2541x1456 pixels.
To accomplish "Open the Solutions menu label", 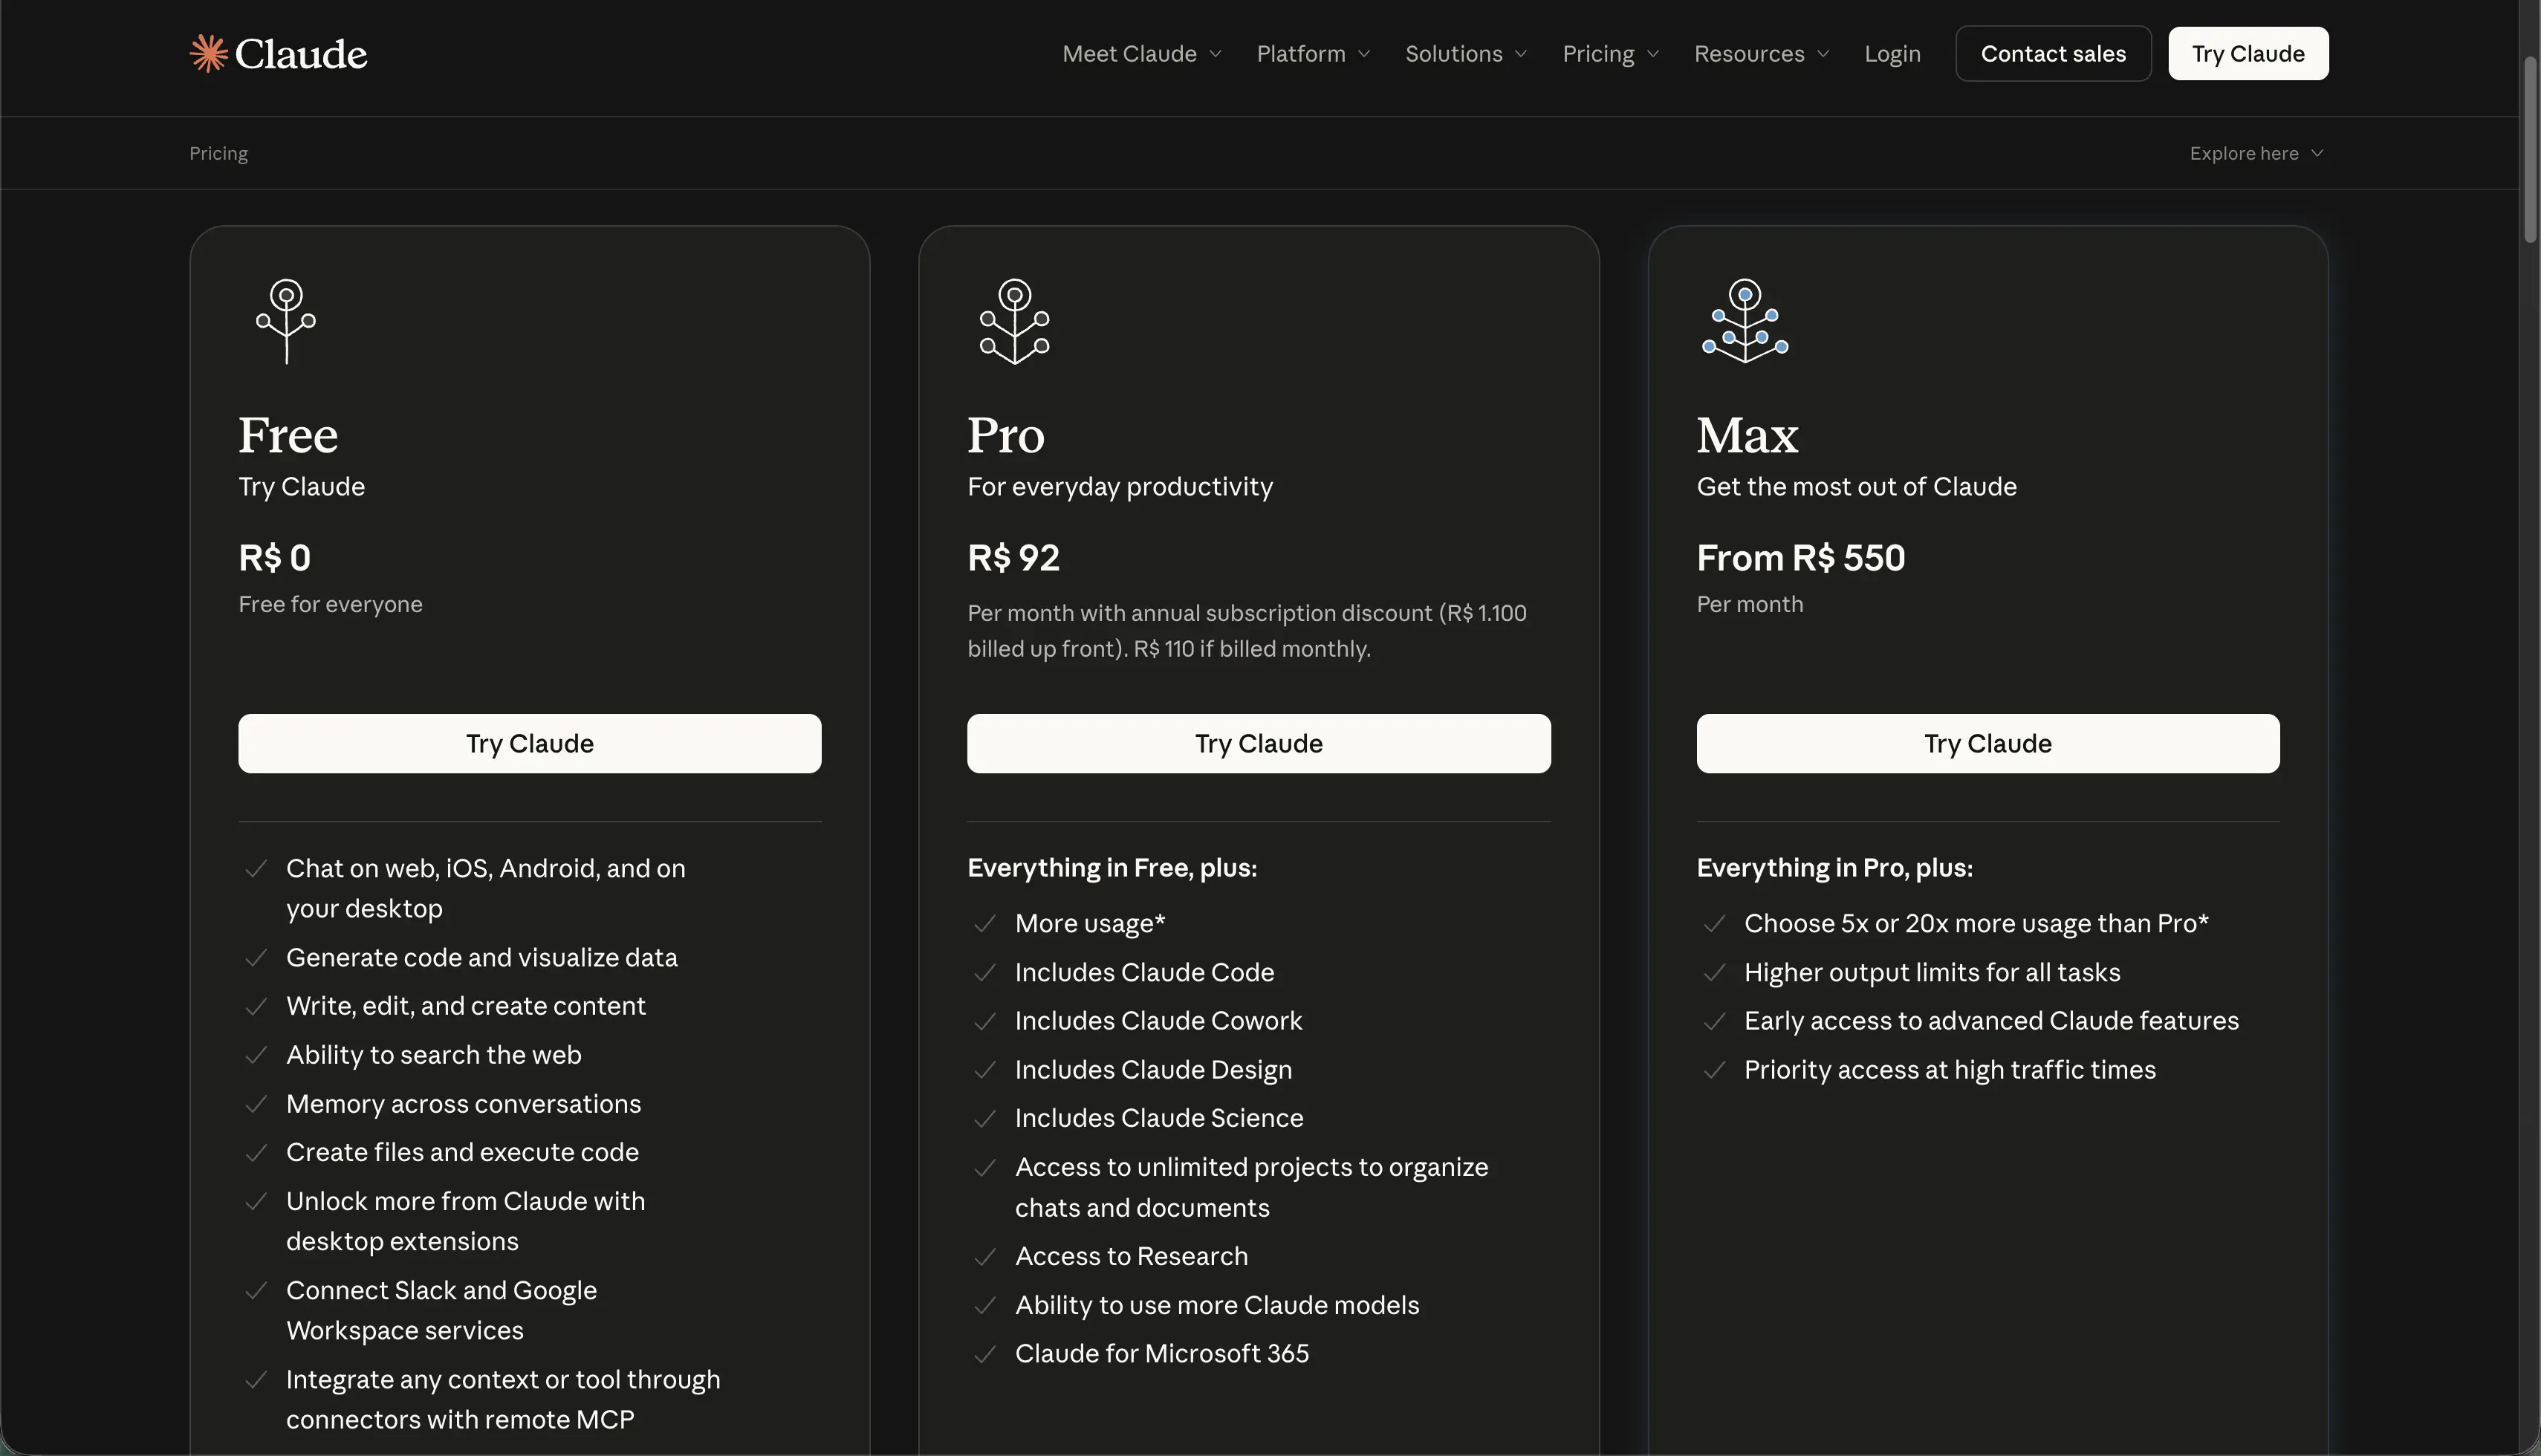I will tap(1454, 54).
